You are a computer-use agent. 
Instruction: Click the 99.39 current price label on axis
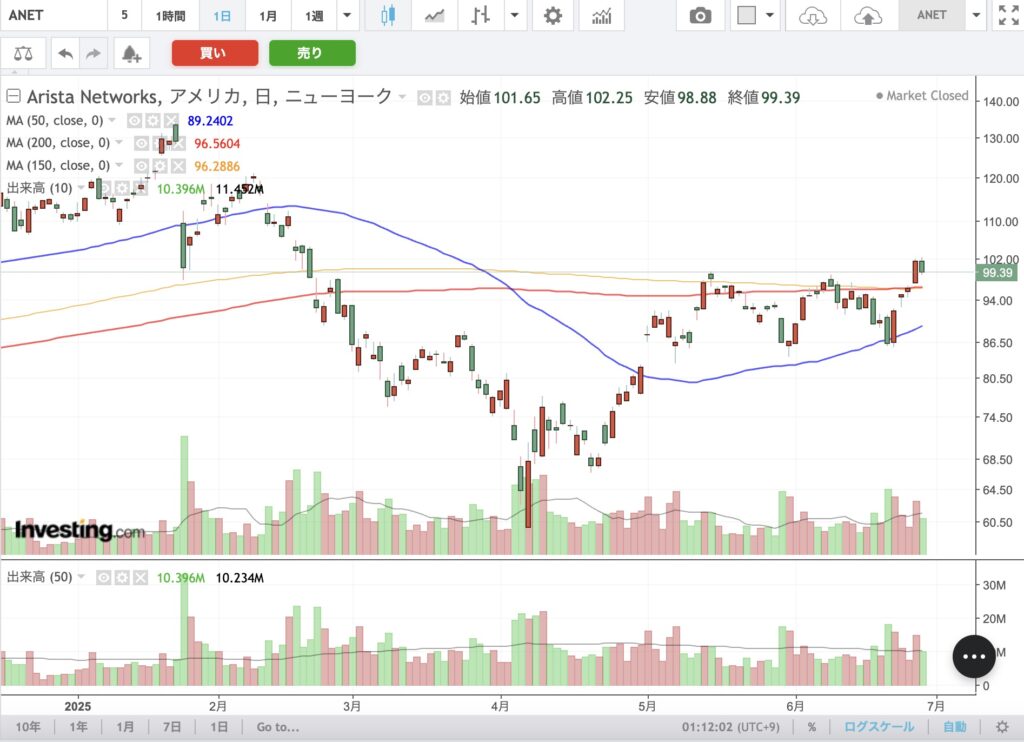tap(997, 273)
